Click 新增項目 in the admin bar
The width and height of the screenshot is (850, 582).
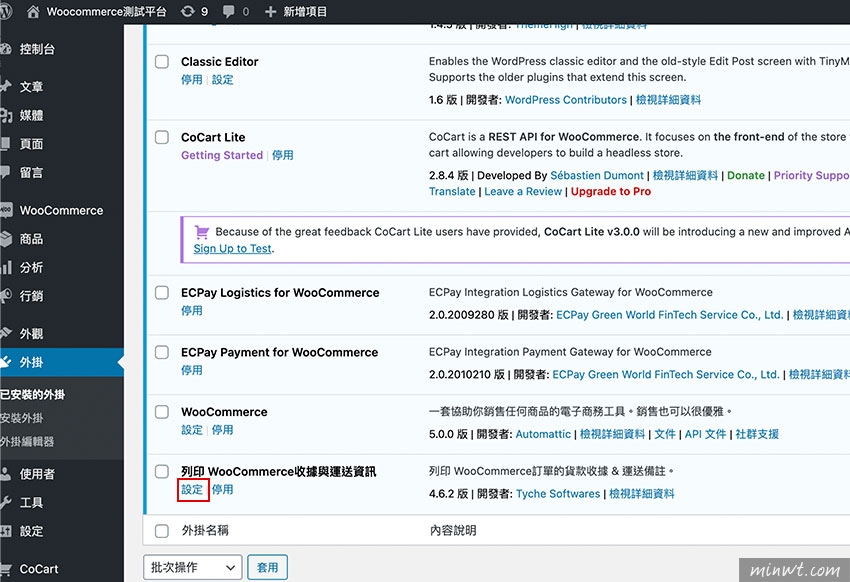click(x=305, y=11)
